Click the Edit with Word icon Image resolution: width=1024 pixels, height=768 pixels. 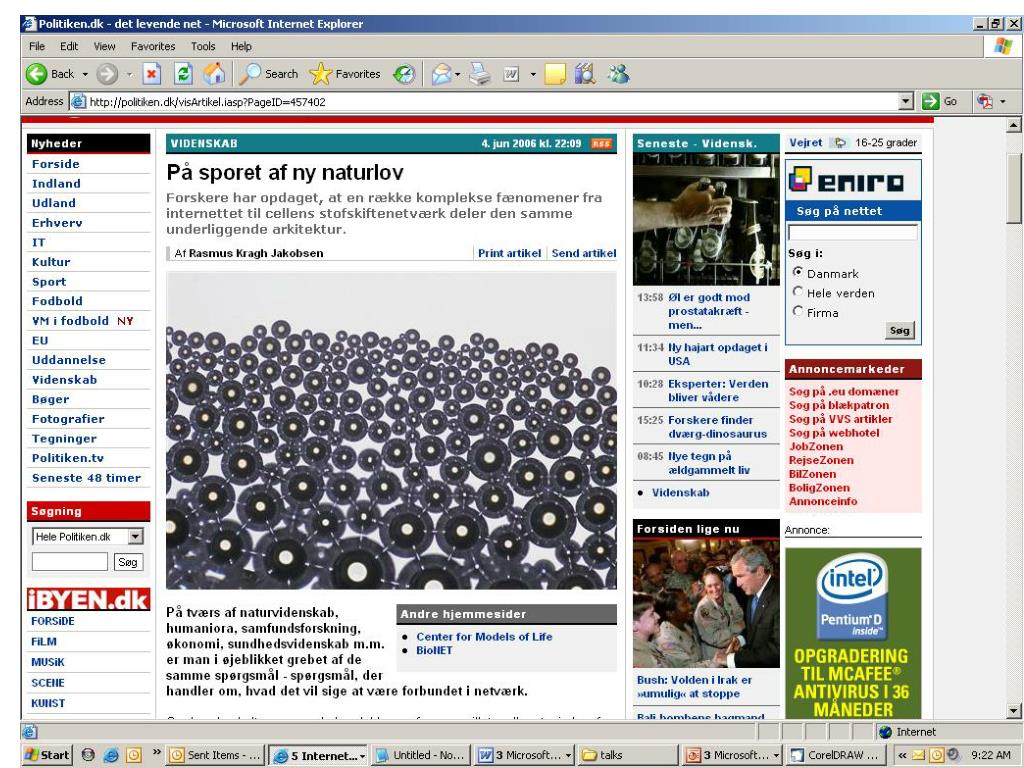511,74
